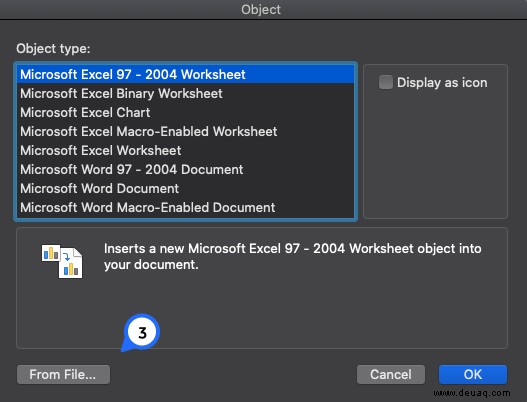The image size is (527, 402).
Task: Select Microsoft Excel Macro-Enabled Worksheet
Action: click(185, 131)
